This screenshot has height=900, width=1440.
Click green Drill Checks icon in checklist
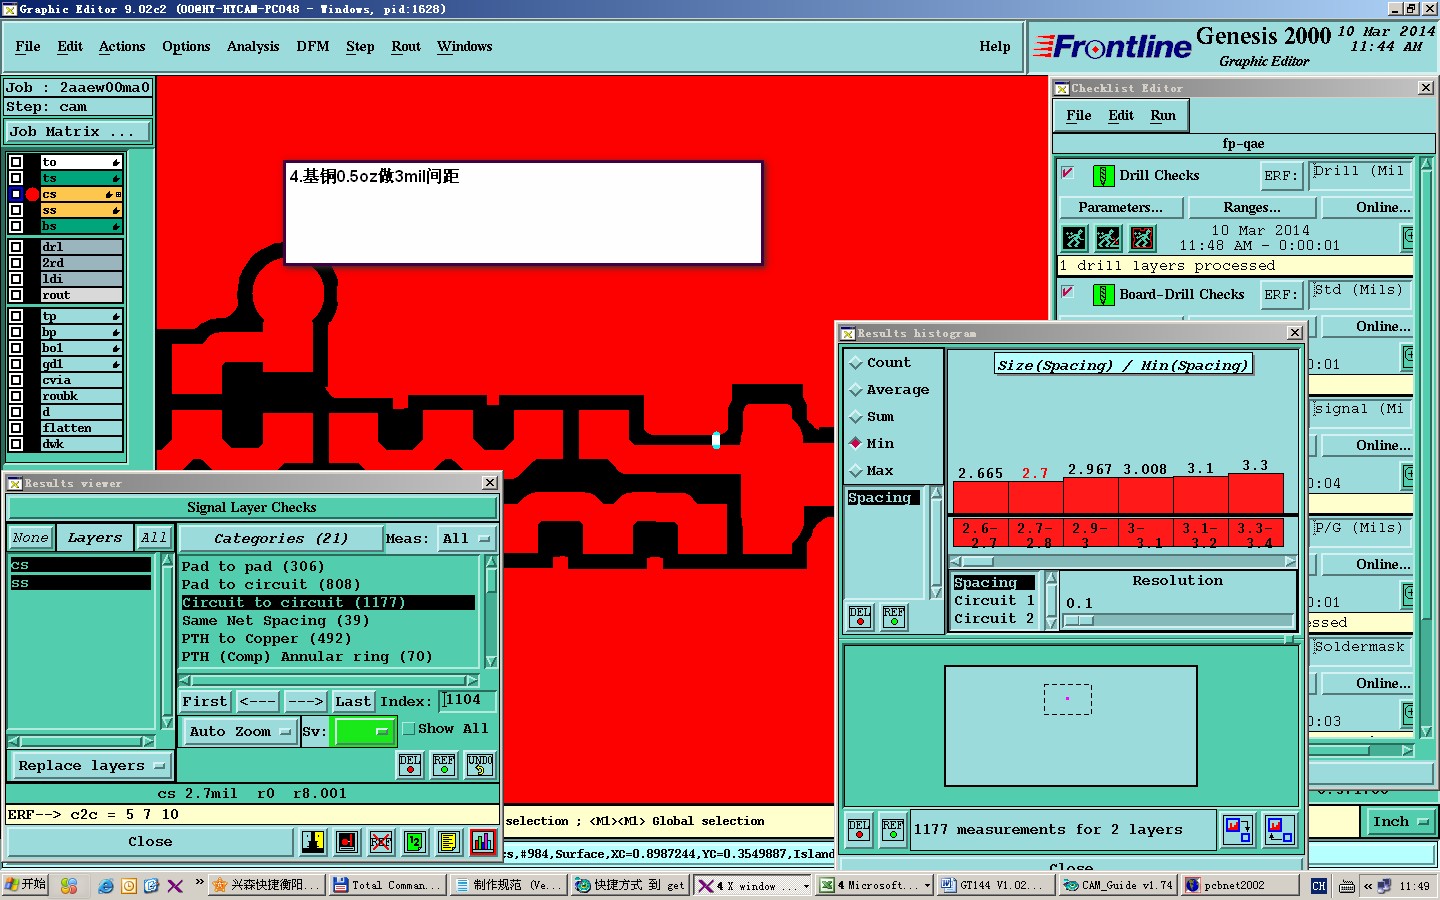(1103, 176)
